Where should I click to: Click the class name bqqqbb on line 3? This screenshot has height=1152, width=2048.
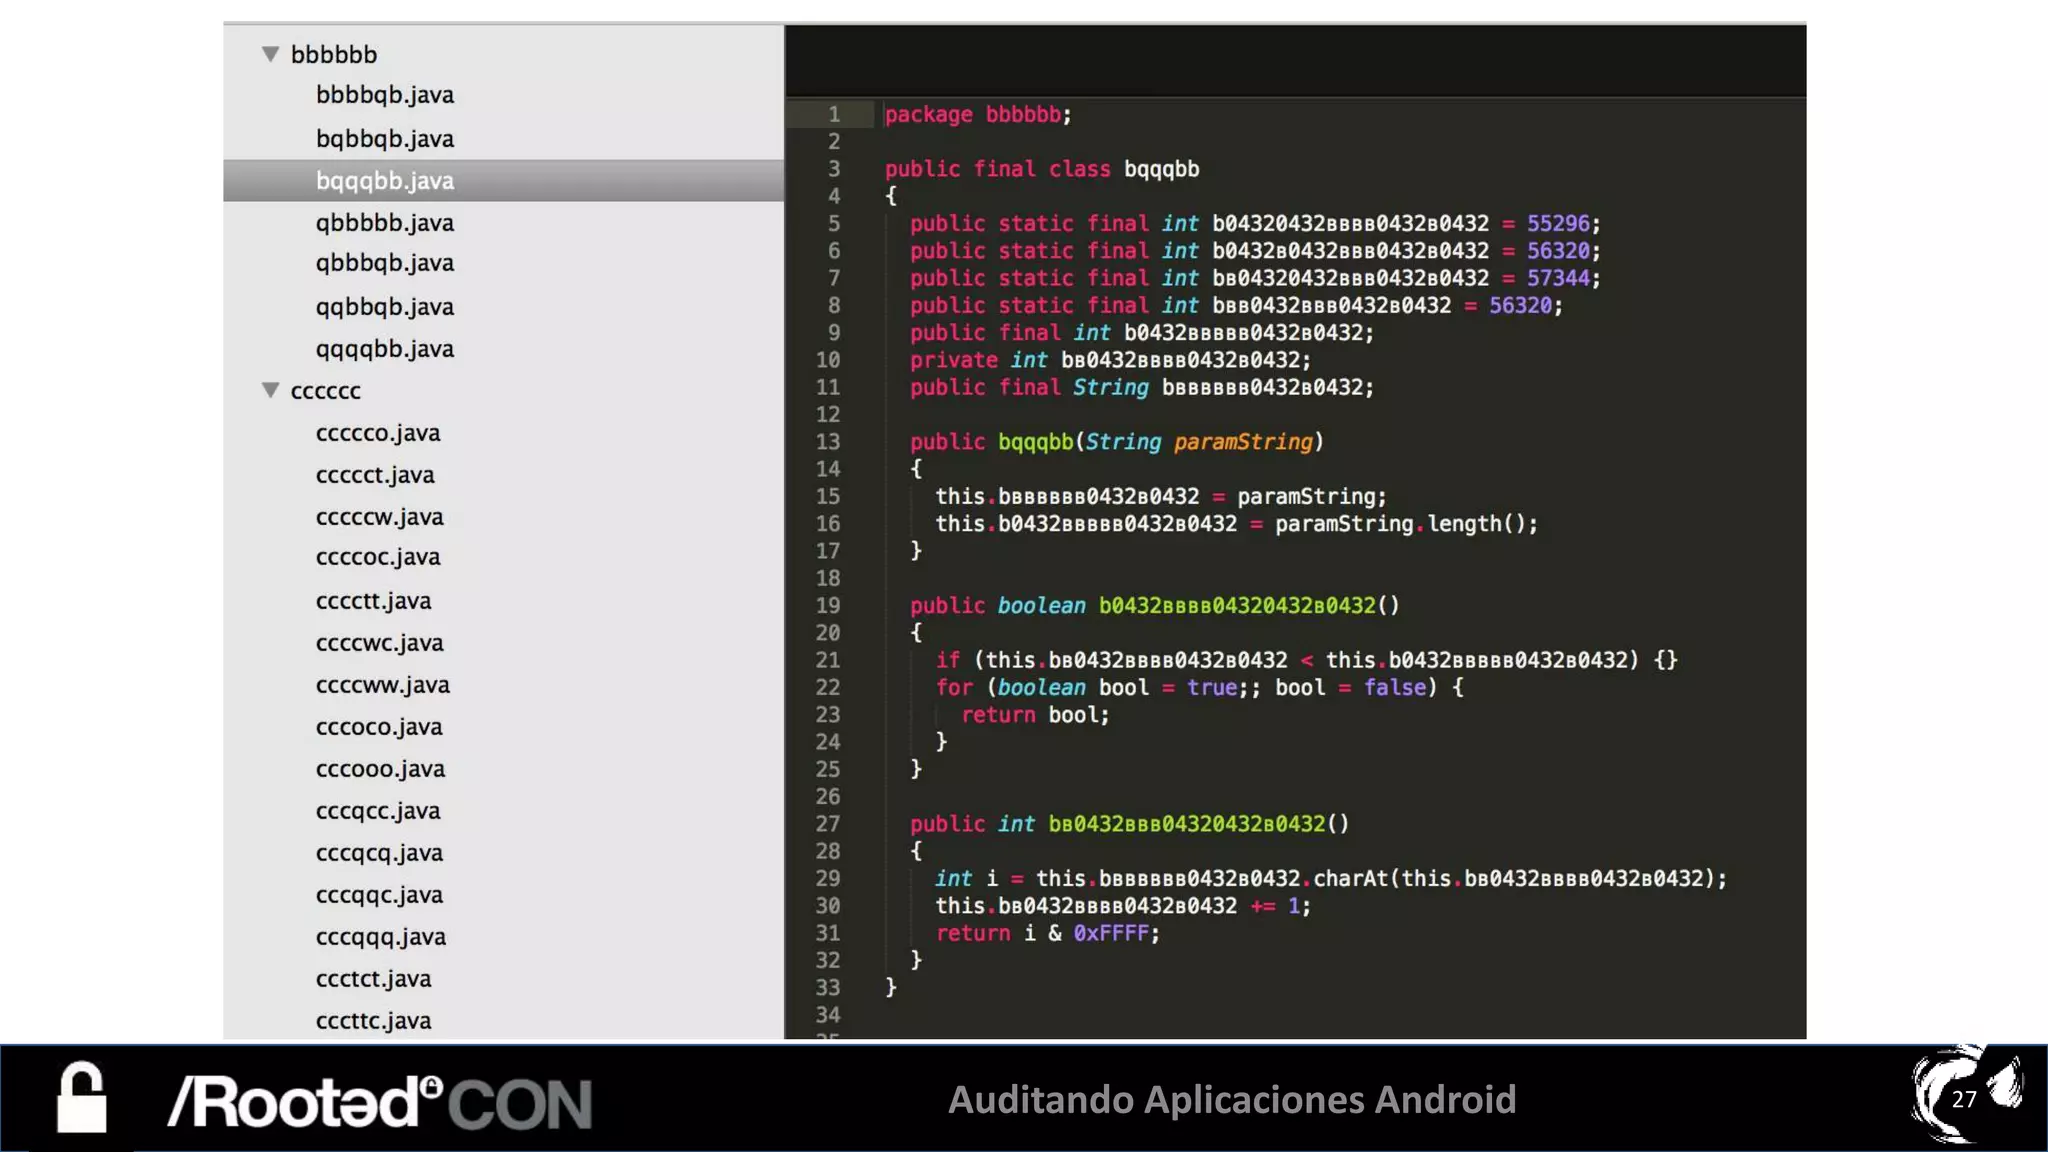(1161, 169)
